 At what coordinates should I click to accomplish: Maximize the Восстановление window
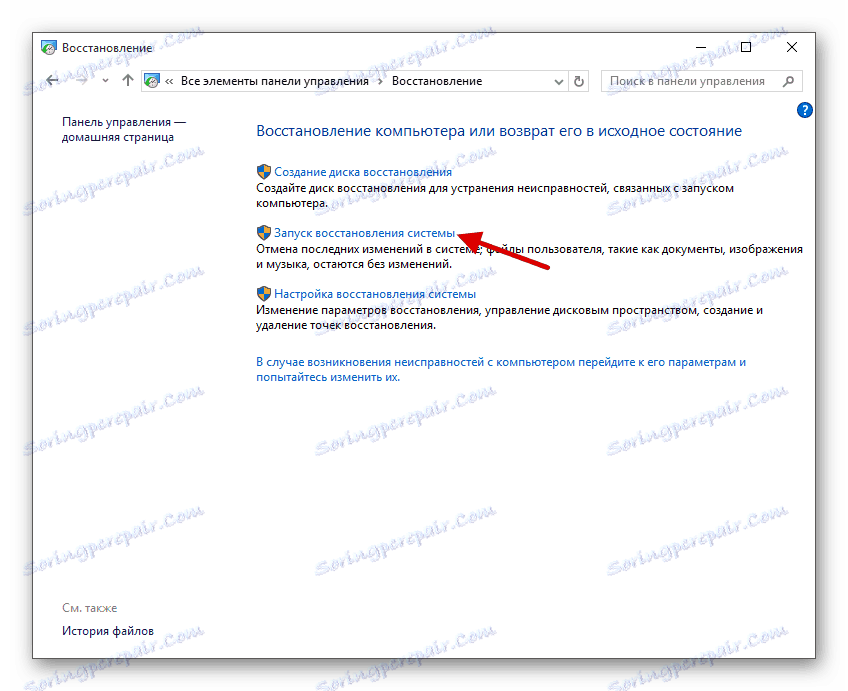click(x=746, y=48)
